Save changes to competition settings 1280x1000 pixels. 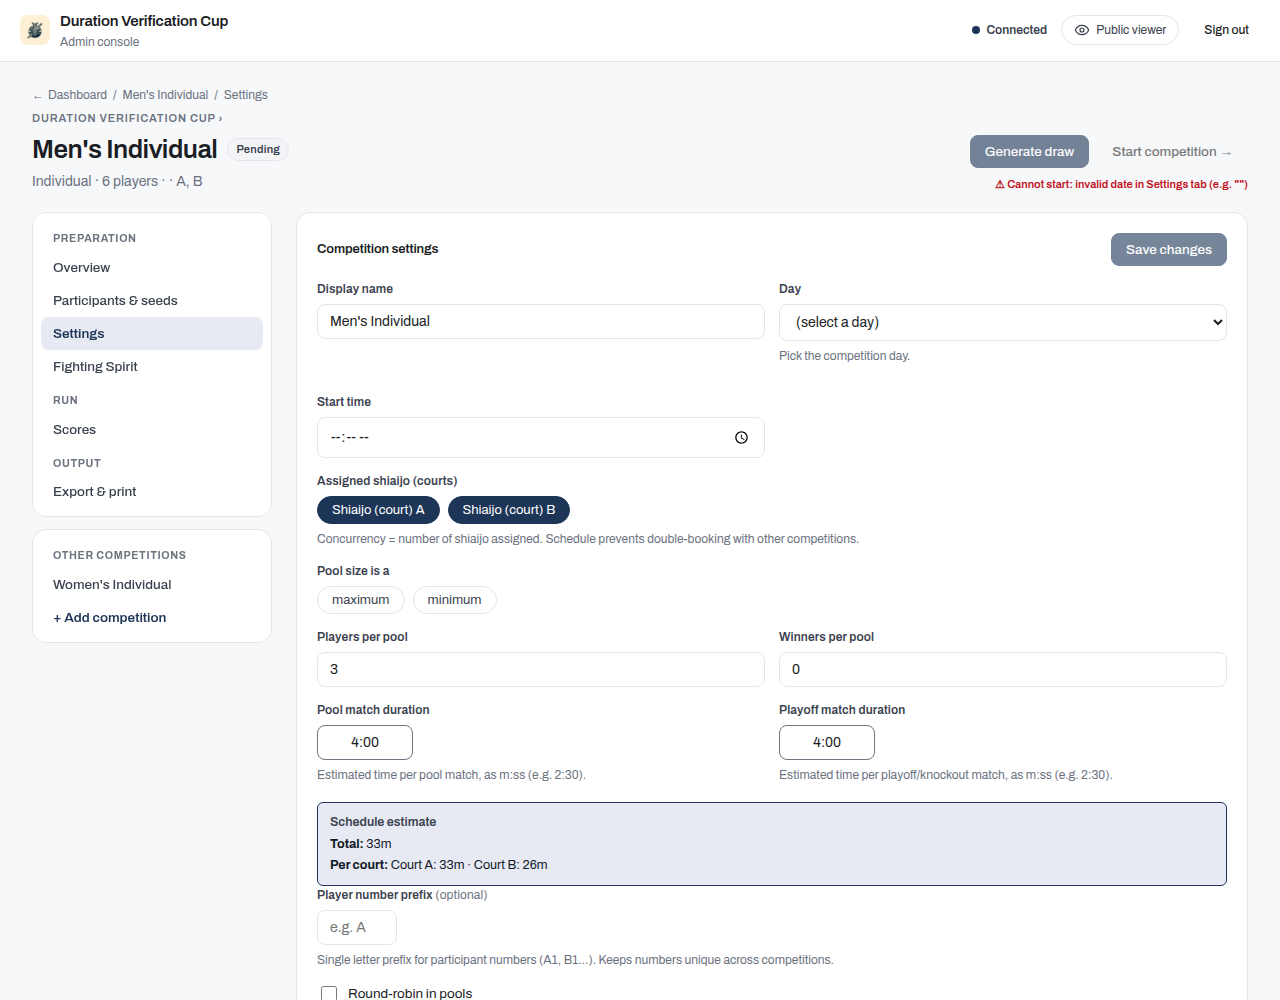tap(1169, 250)
